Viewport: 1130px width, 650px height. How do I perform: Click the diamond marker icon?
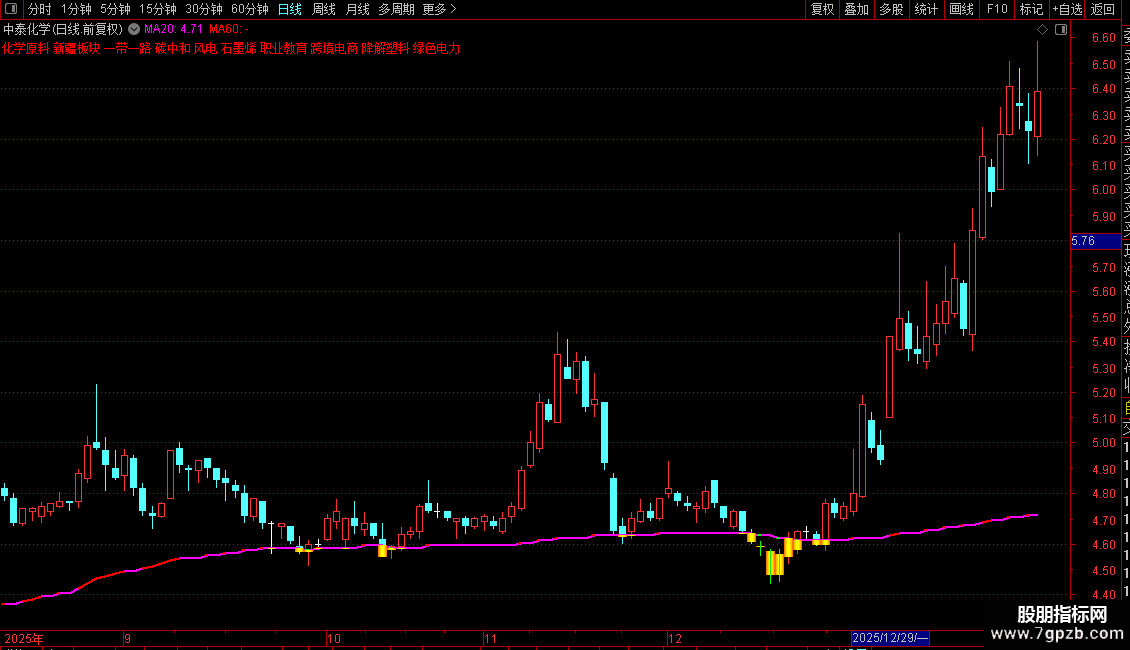tap(1042, 30)
